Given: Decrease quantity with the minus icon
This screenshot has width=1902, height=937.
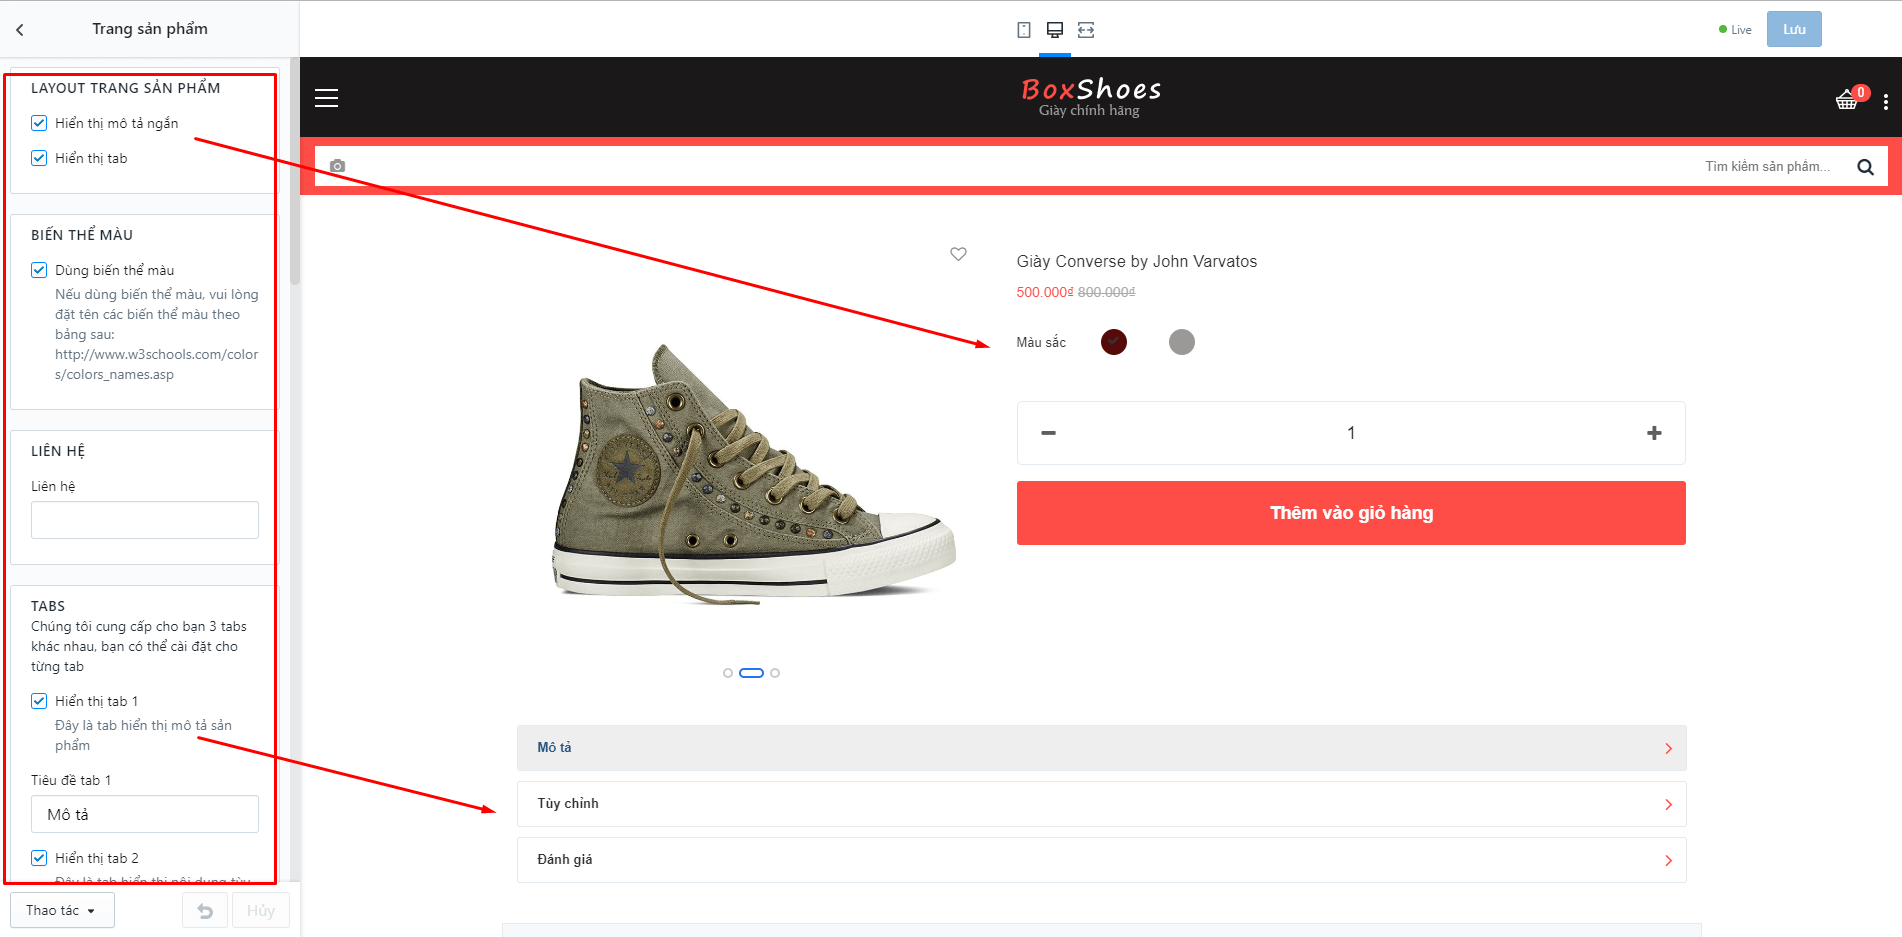Looking at the screenshot, I should point(1048,433).
